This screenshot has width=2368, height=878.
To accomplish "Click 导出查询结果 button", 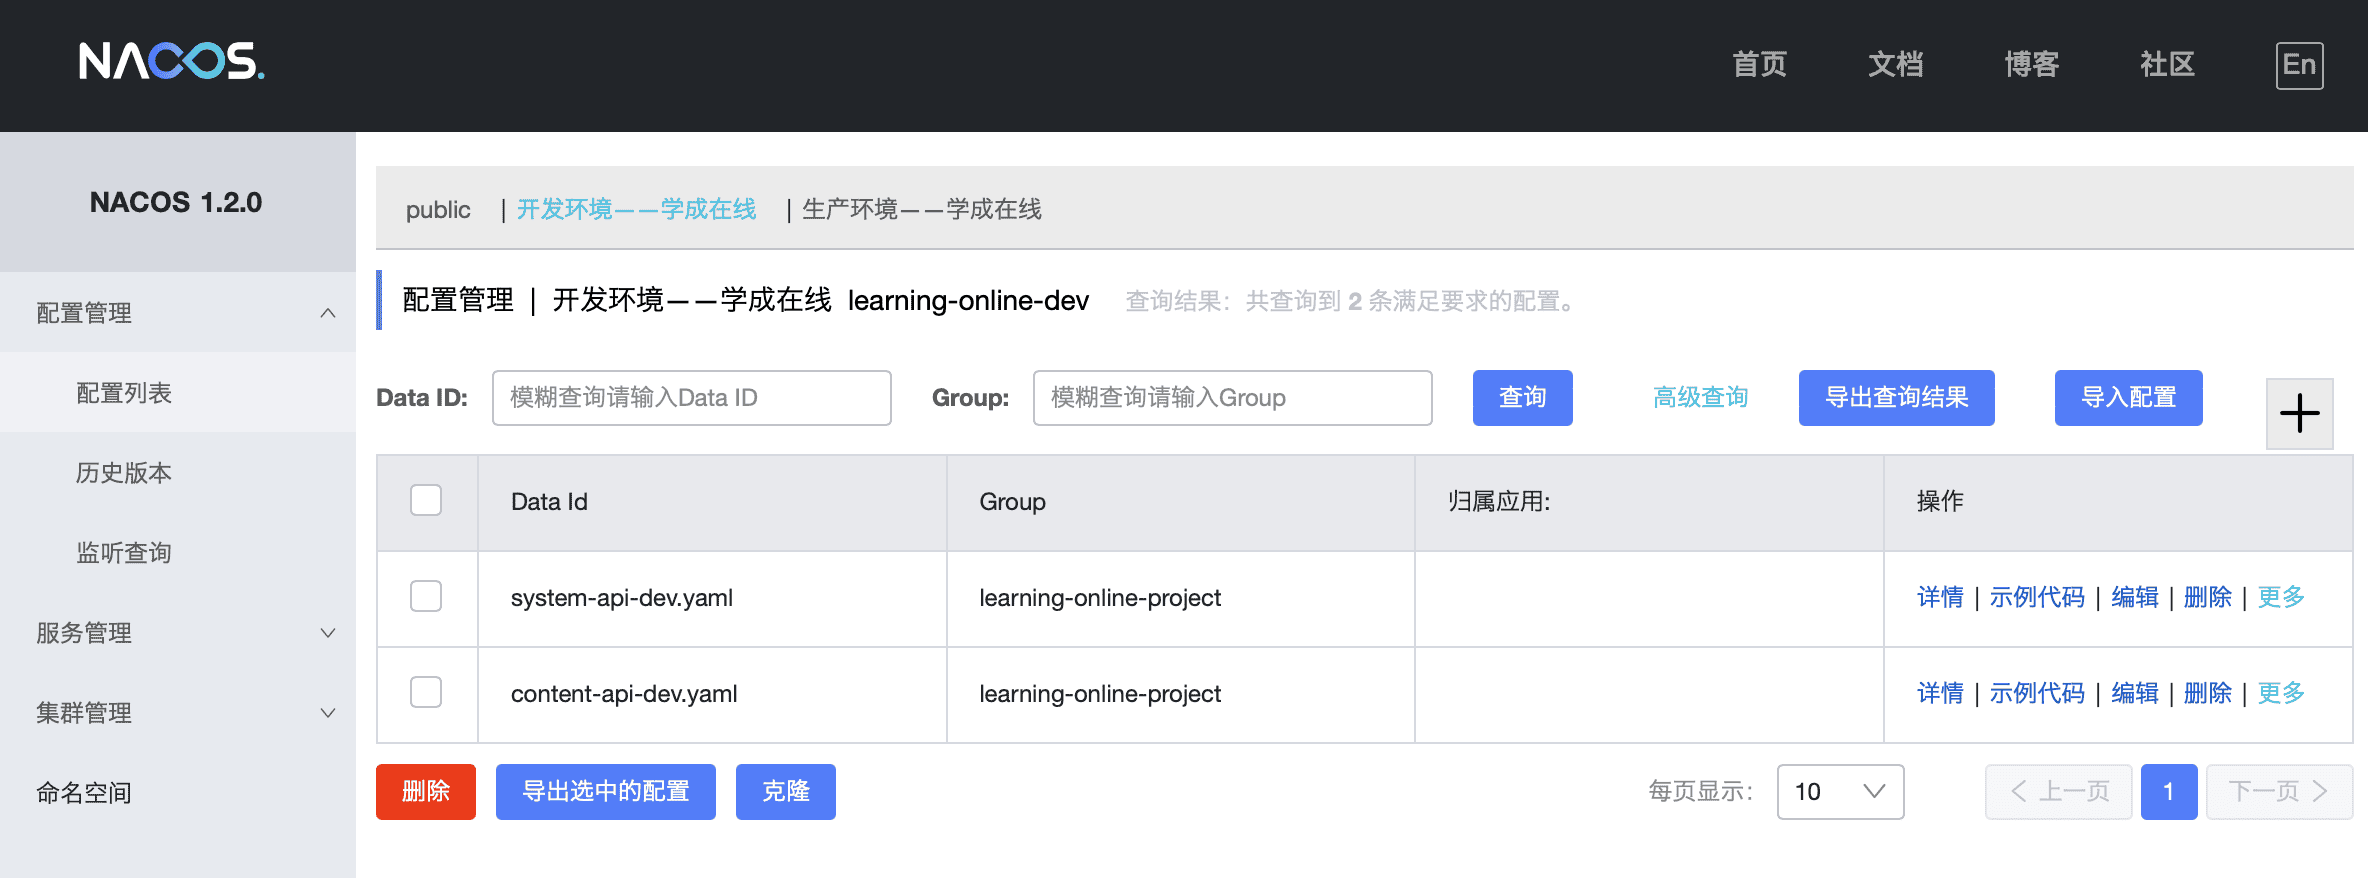I will click(x=1896, y=398).
